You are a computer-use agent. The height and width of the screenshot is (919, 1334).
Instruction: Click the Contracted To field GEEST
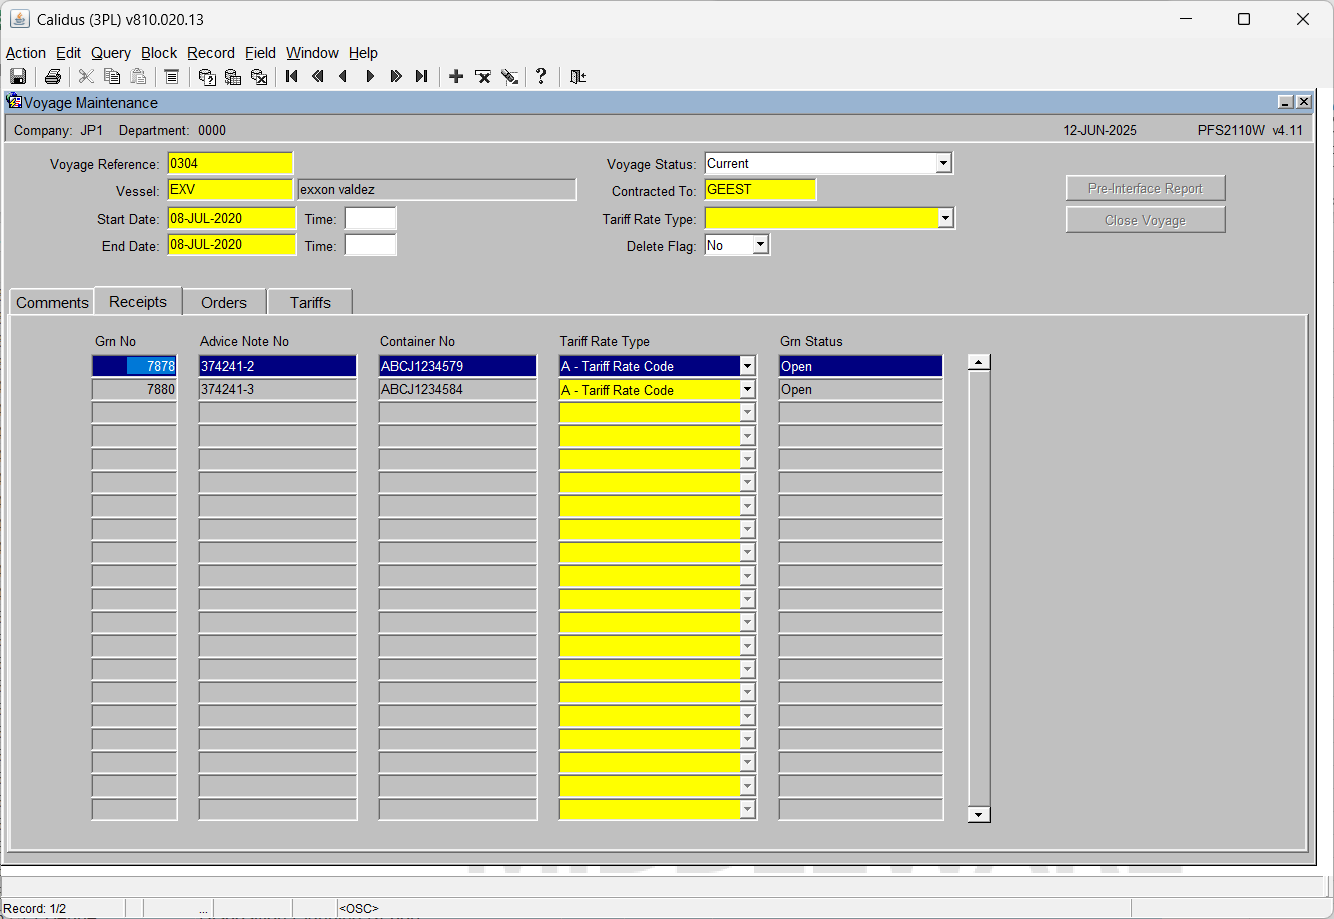pyautogui.click(x=760, y=189)
